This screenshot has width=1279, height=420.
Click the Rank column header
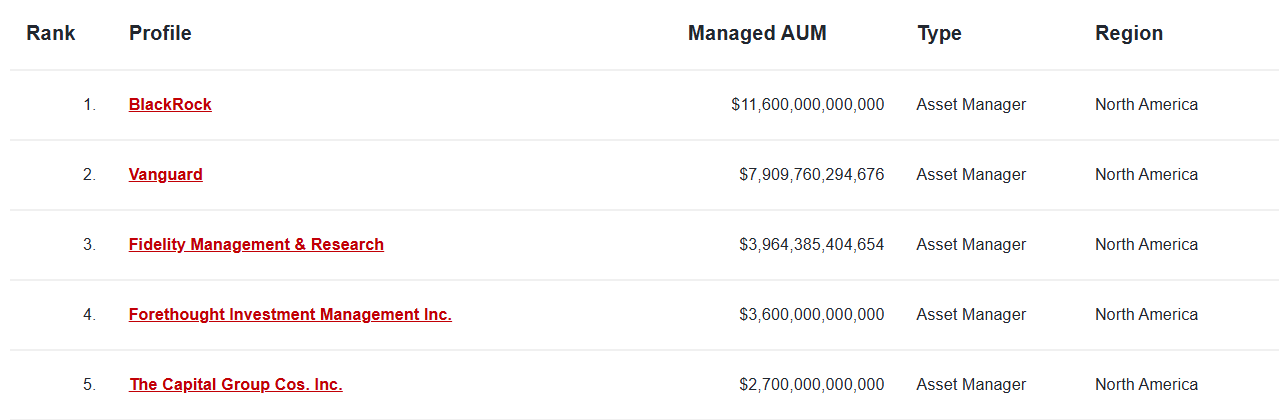51,33
